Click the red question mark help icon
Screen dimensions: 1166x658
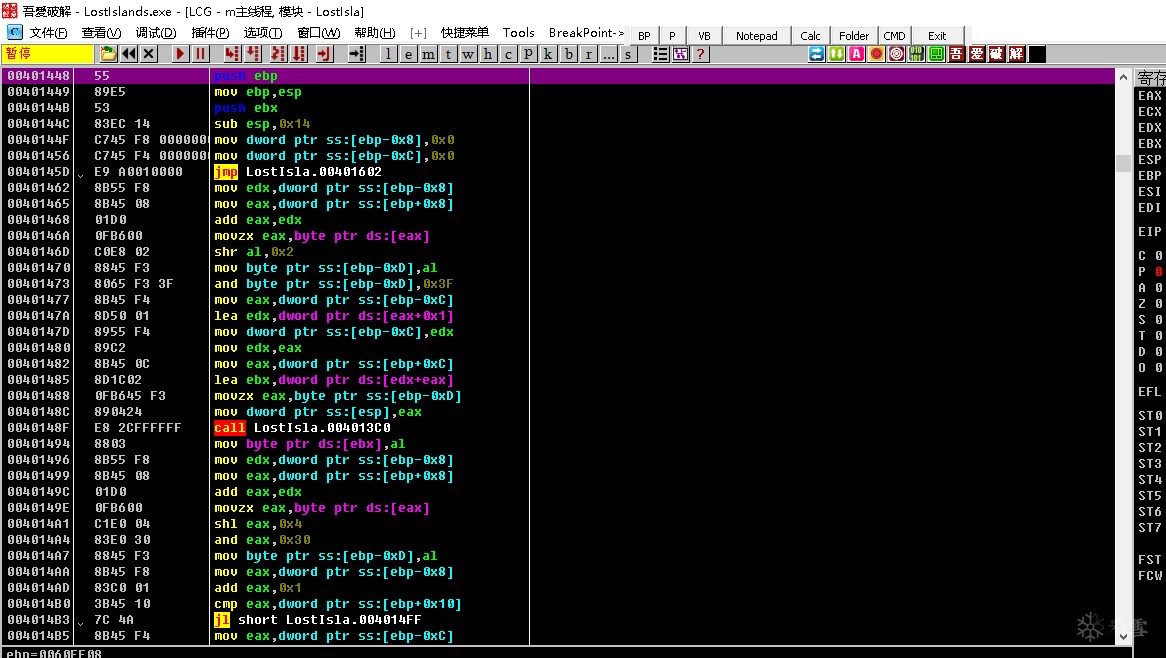tap(700, 54)
